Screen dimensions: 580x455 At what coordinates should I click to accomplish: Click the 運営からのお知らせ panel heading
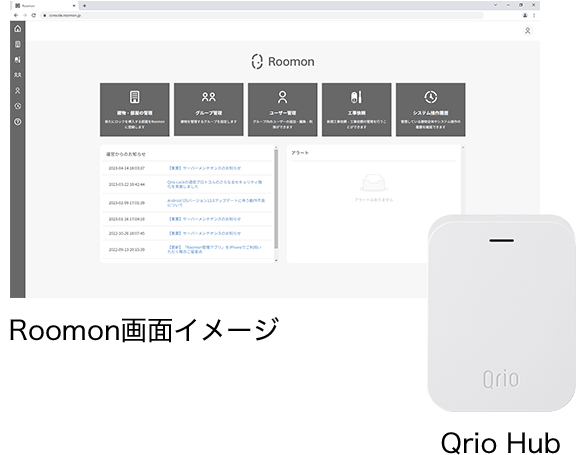126,154
